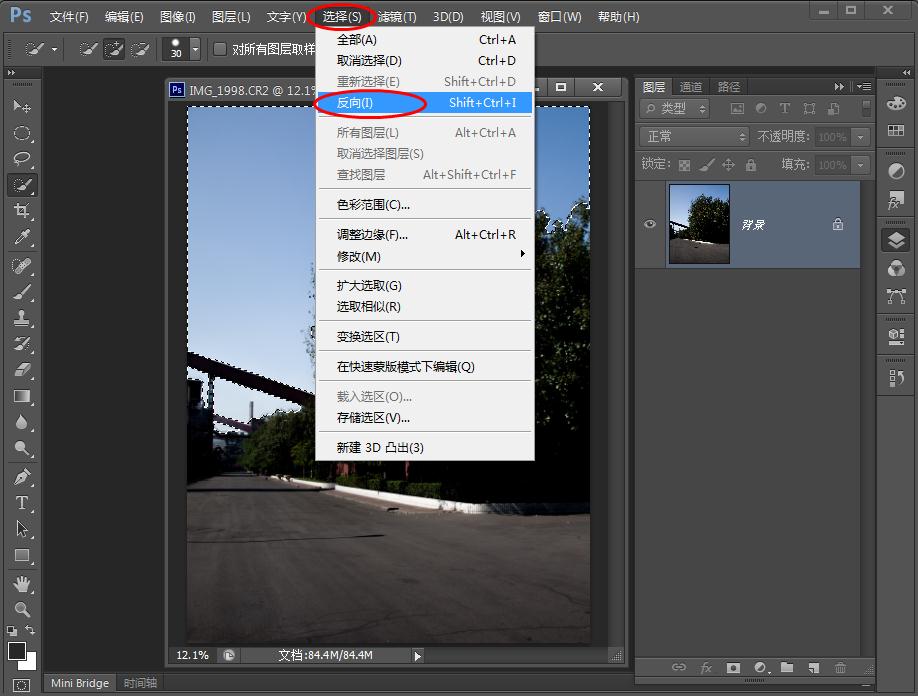Image resolution: width=918 pixels, height=696 pixels.
Task: Click the foreground color swatch
Action: point(17,651)
